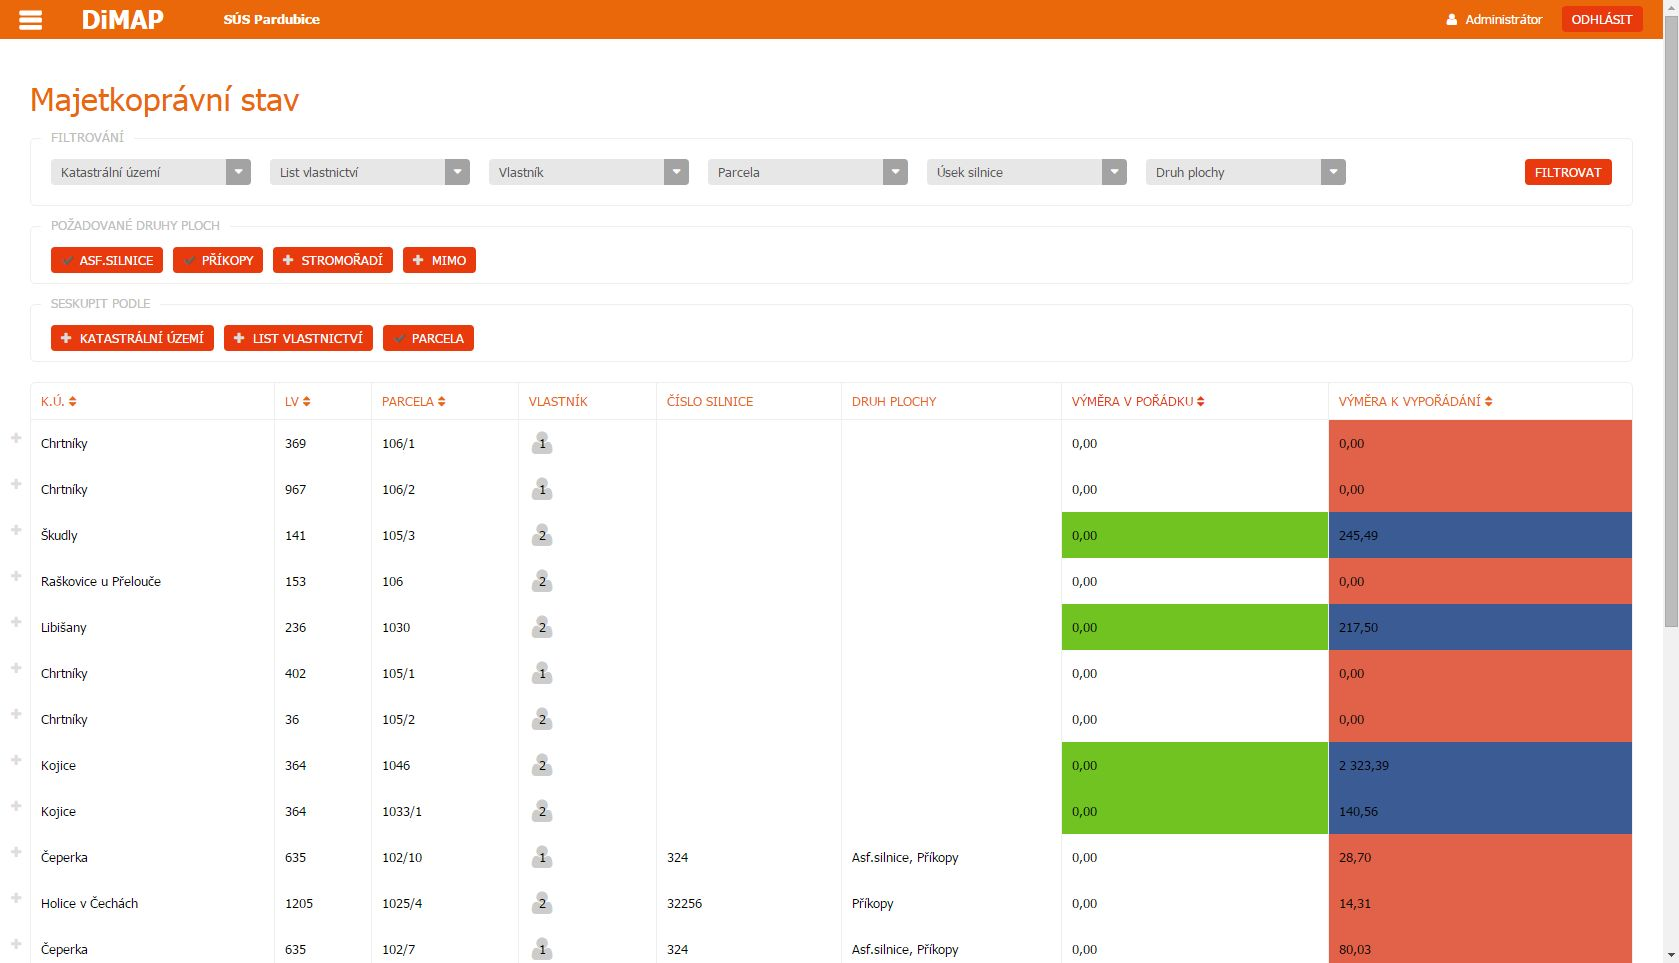Click owner icon in Čeperka 102/7 row

pyautogui.click(x=542, y=949)
